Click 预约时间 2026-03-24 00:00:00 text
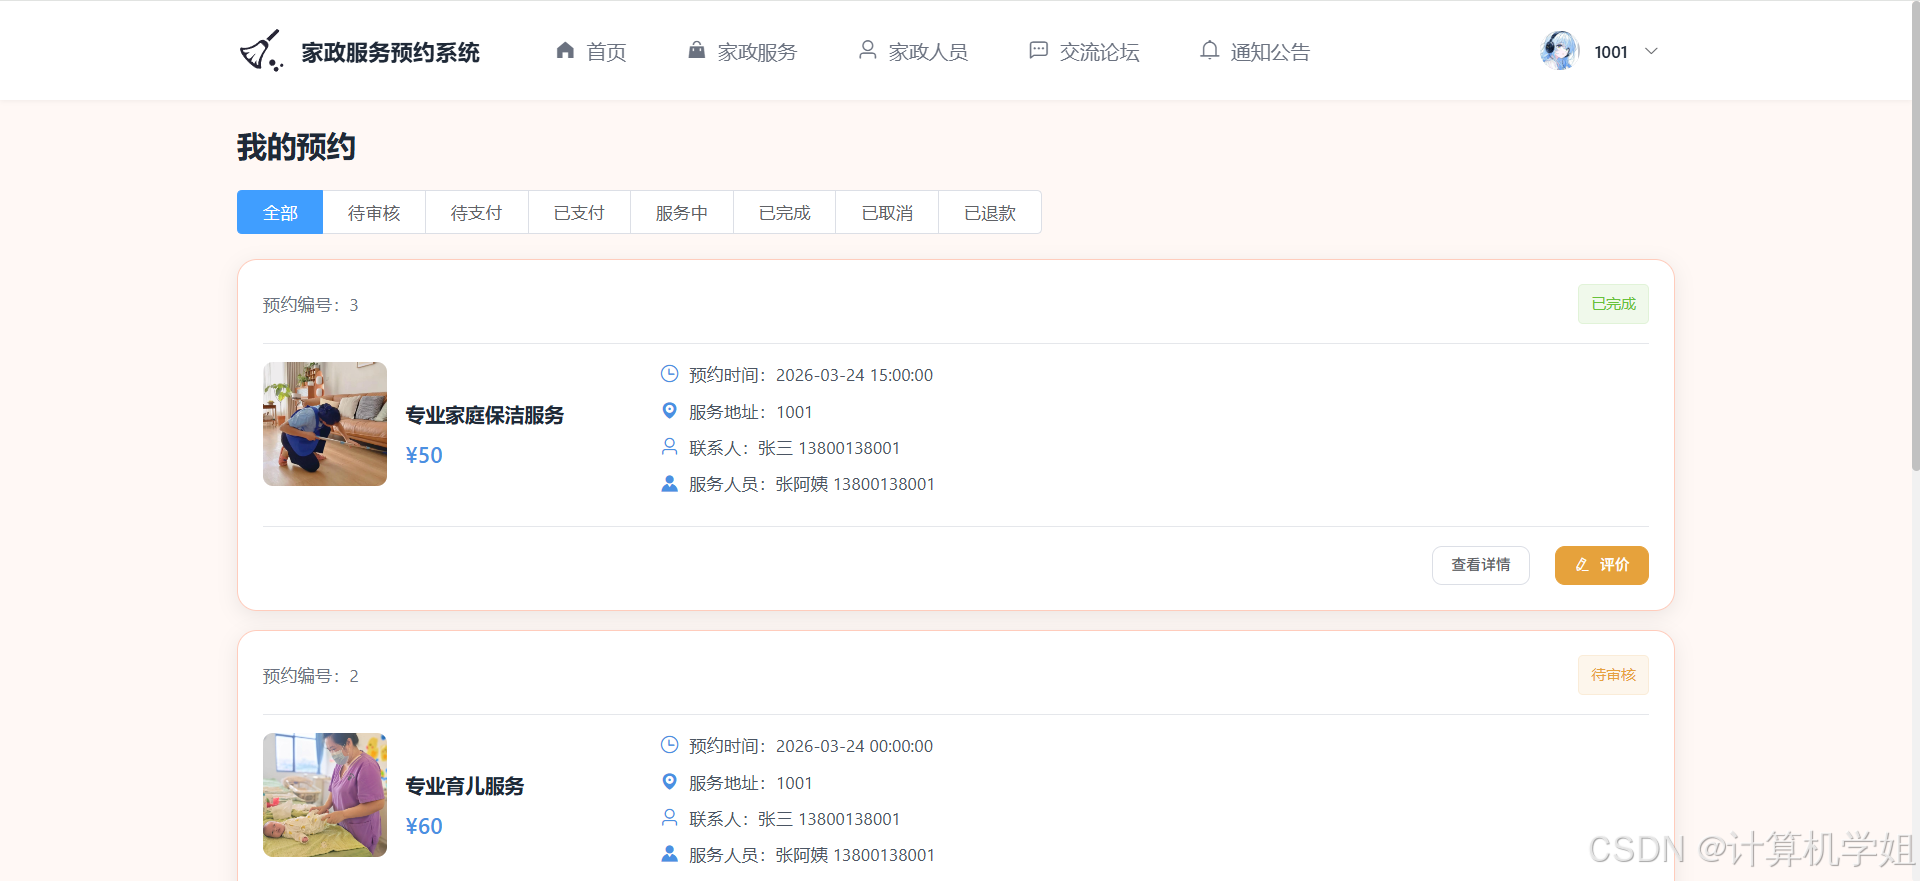This screenshot has width=1920, height=881. pyautogui.click(x=811, y=746)
